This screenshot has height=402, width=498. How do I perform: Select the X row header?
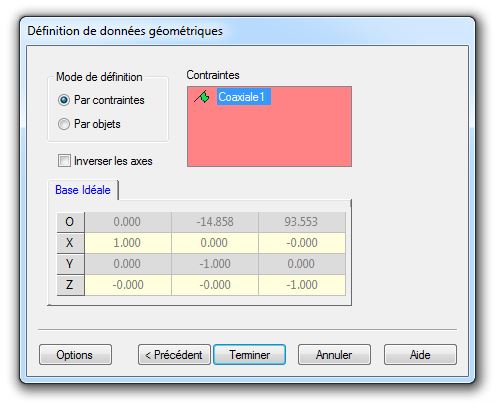click(x=70, y=243)
